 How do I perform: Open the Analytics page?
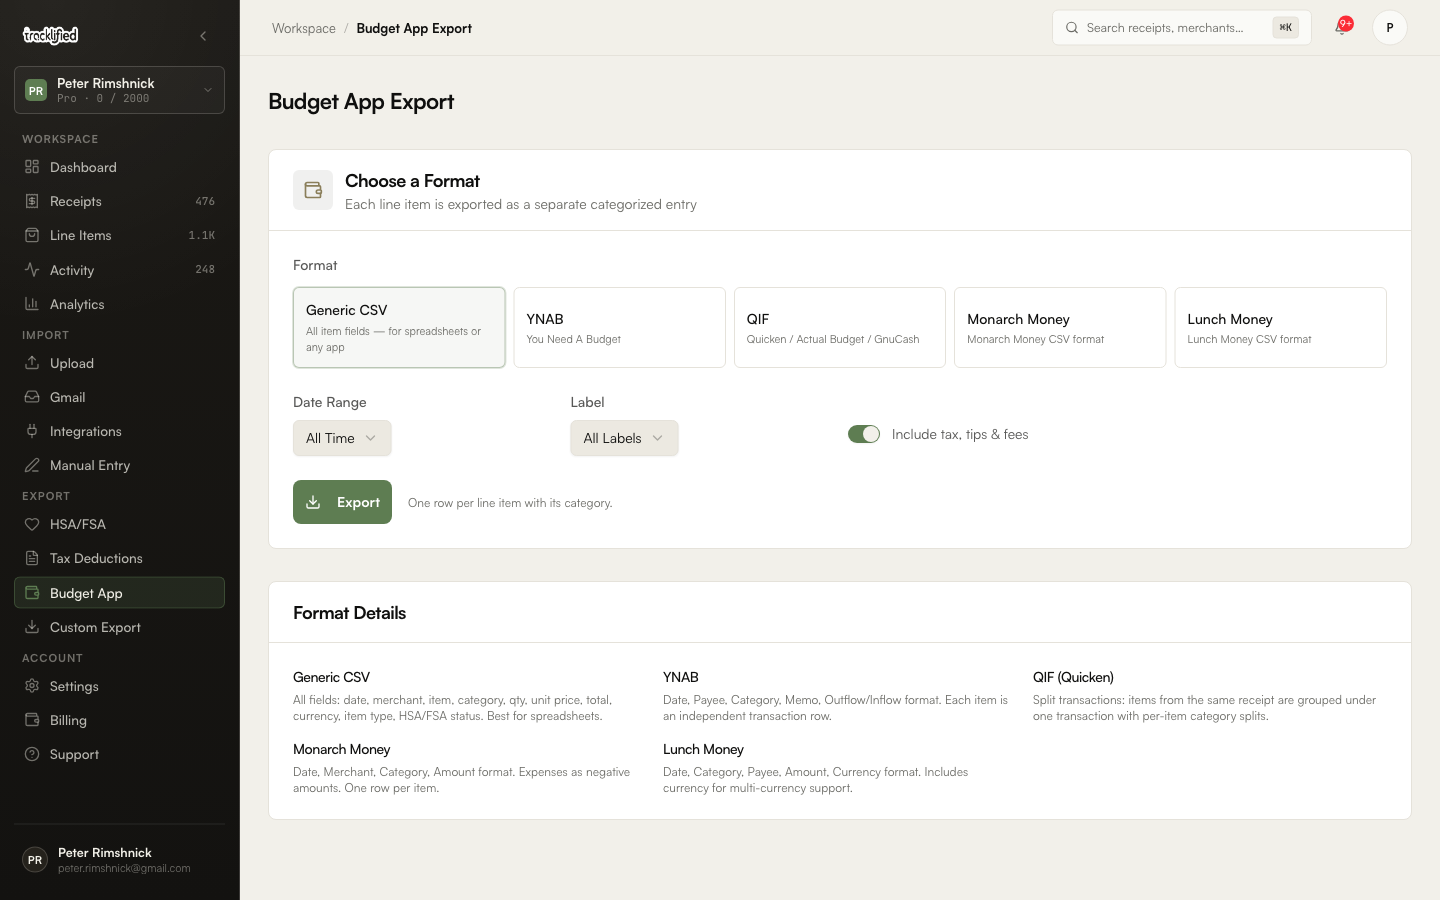click(119, 304)
